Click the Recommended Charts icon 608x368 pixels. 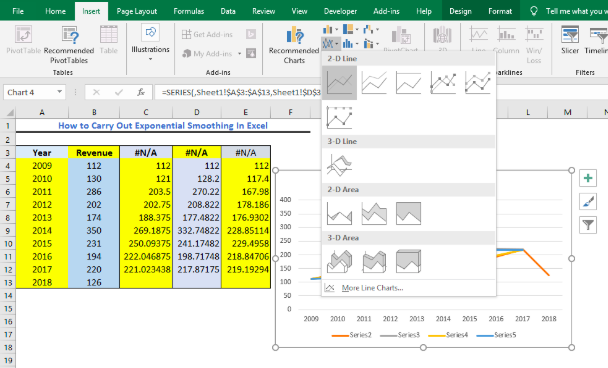[294, 45]
